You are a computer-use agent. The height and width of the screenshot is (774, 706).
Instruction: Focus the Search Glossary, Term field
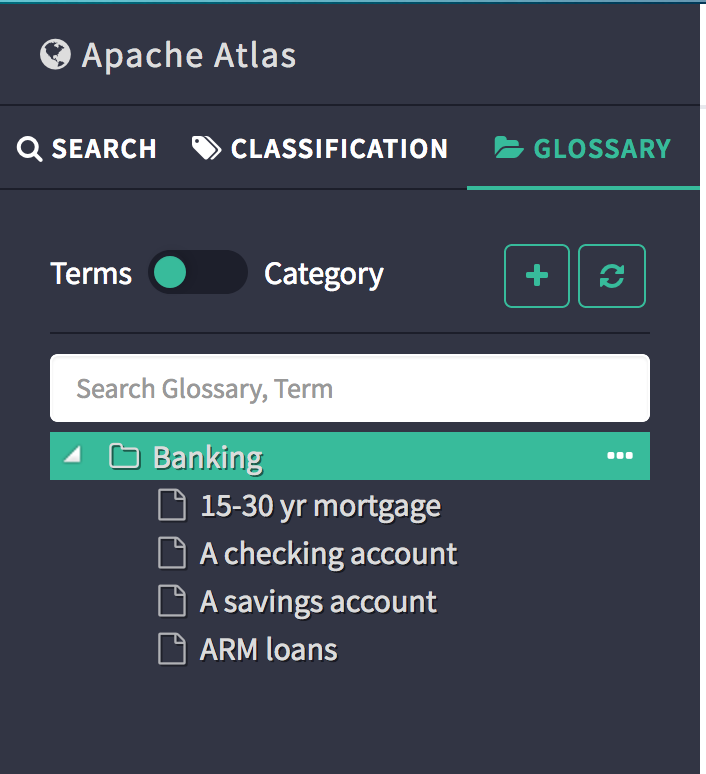coord(350,388)
